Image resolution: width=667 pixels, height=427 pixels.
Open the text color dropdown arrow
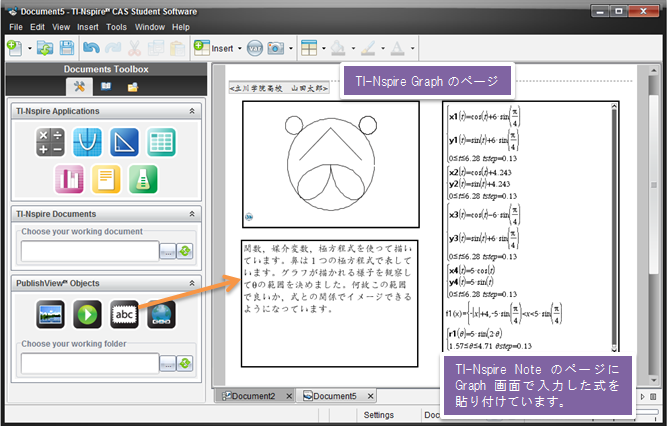[412, 48]
